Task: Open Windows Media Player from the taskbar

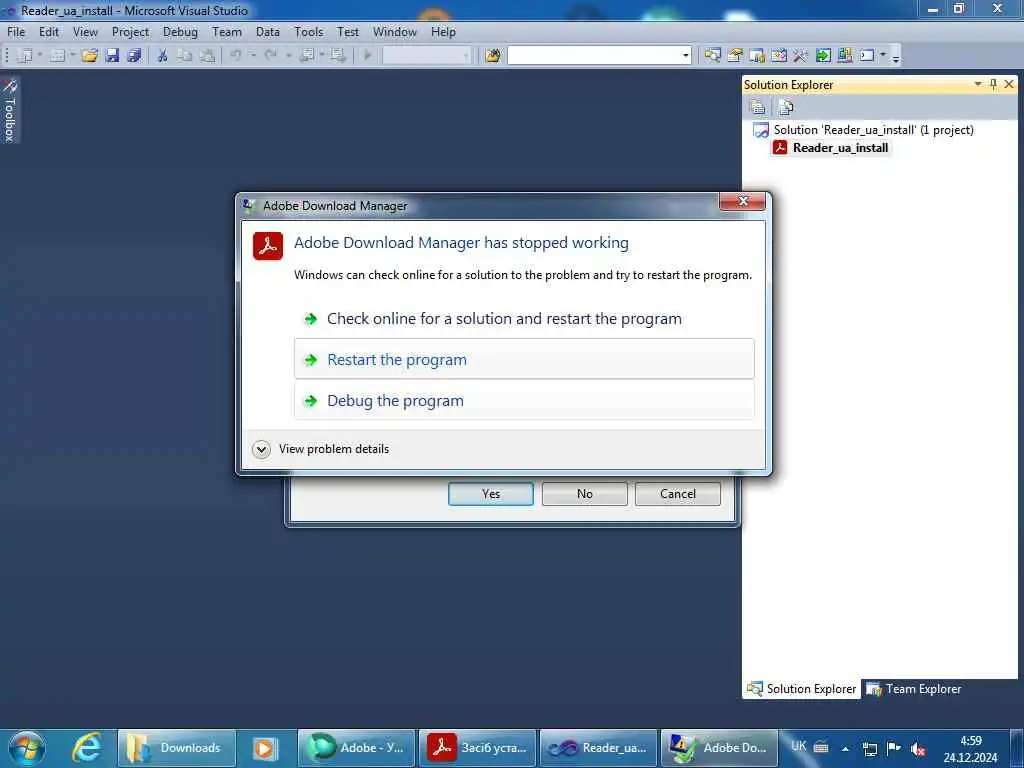Action: tap(264, 748)
